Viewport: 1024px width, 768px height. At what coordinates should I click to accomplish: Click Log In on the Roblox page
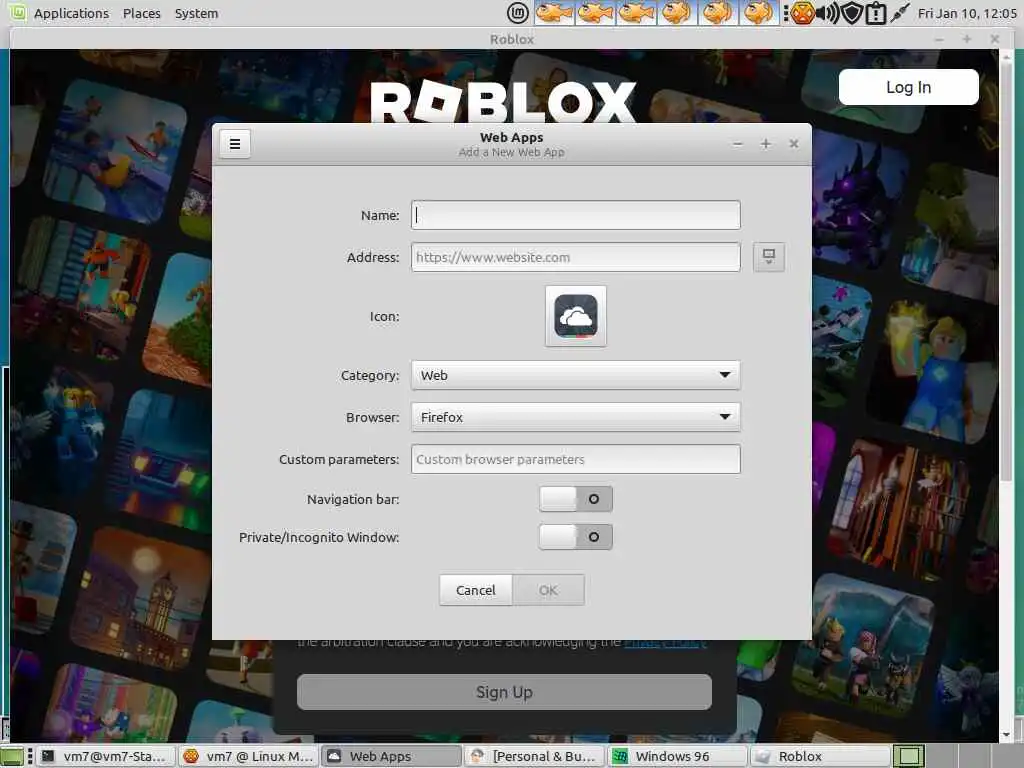point(908,87)
